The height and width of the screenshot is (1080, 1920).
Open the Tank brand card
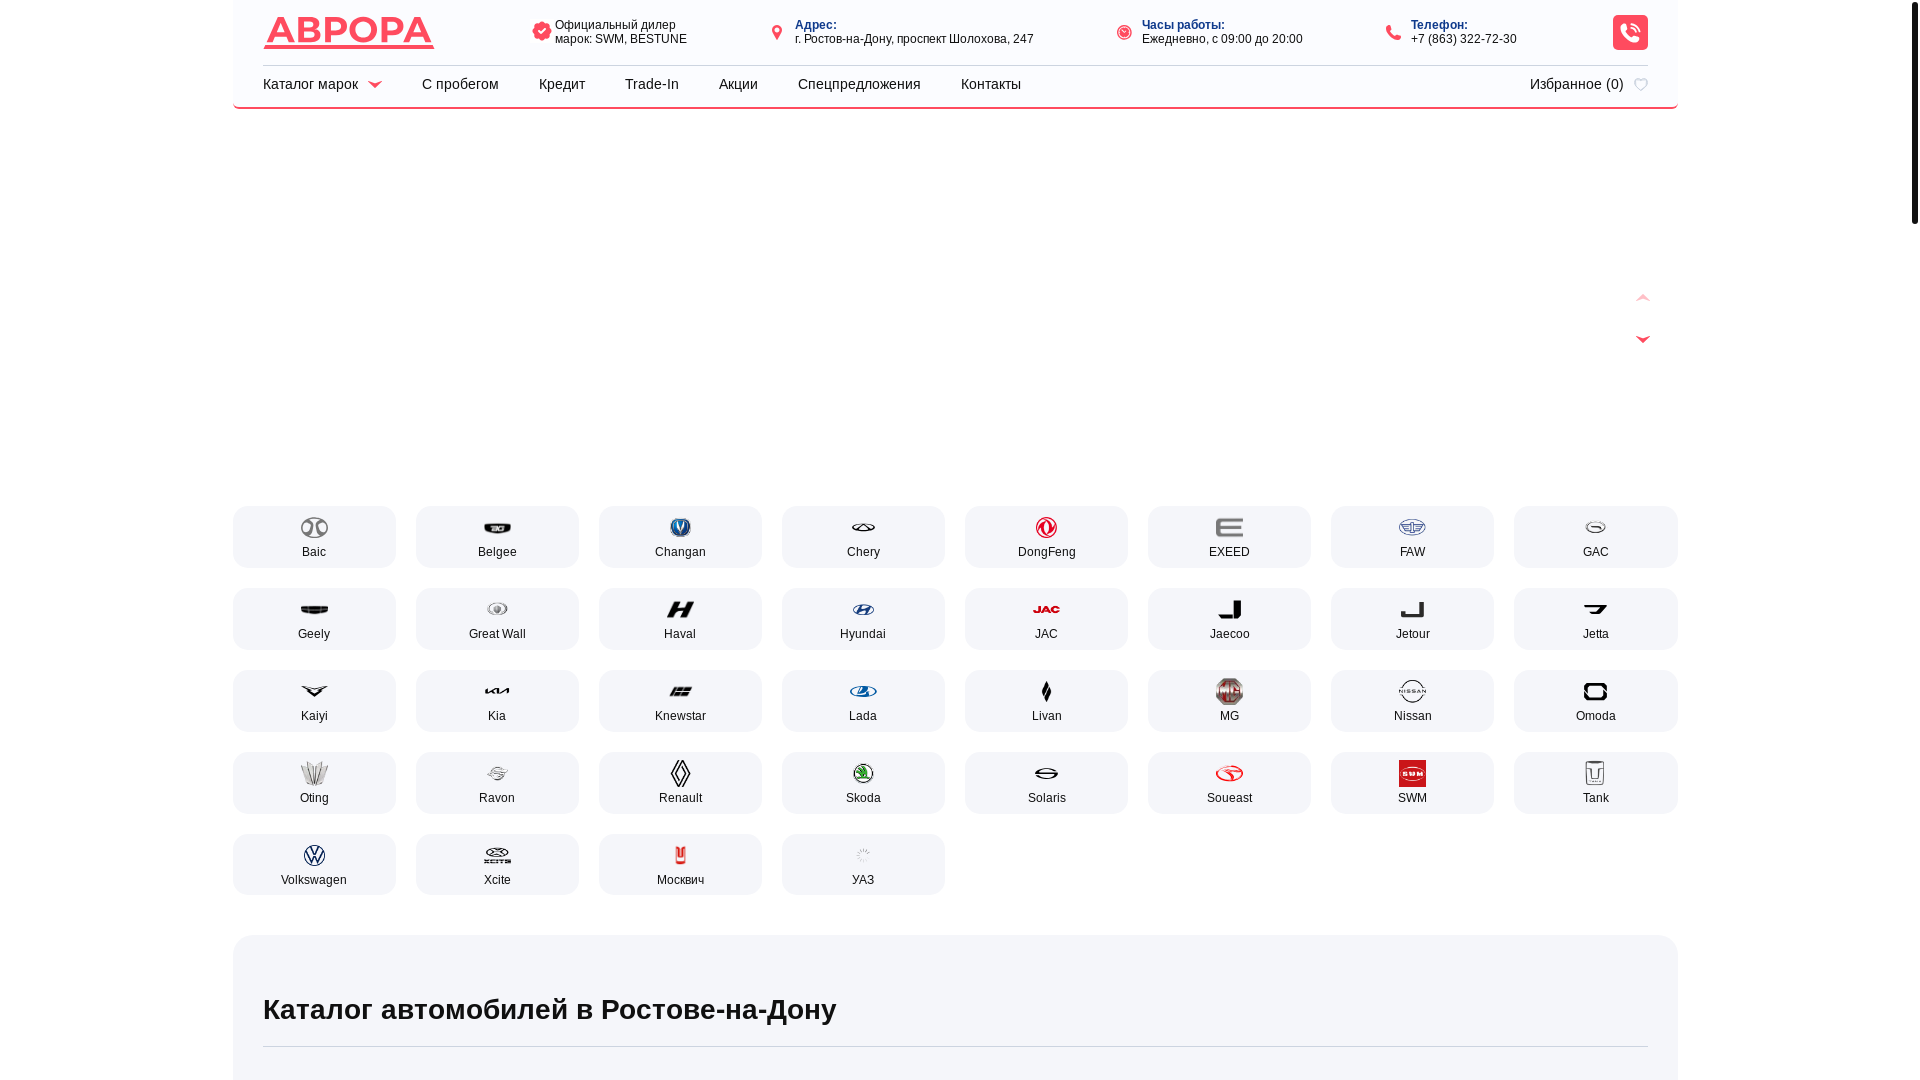[1595, 783]
